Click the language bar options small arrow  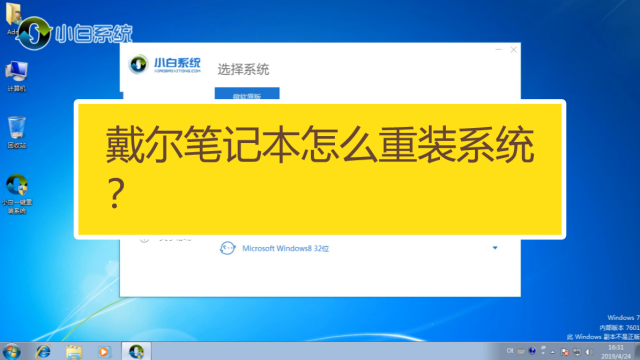pos(543,353)
